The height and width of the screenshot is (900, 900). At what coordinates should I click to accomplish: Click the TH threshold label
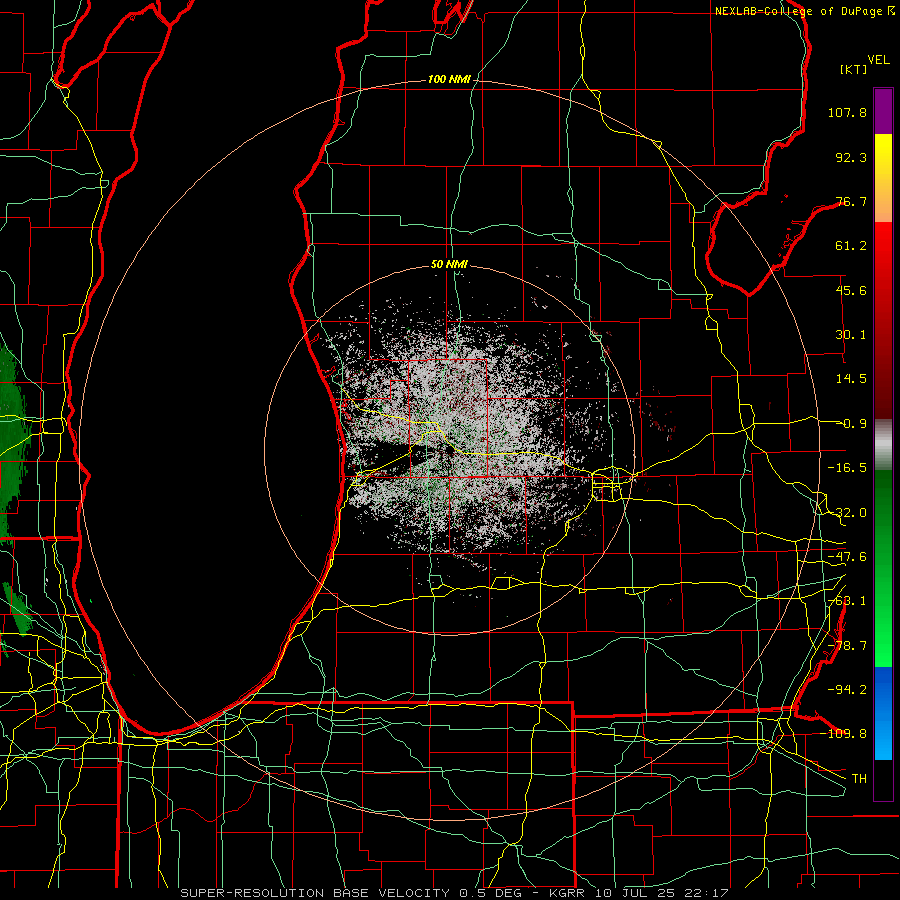(859, 778)
